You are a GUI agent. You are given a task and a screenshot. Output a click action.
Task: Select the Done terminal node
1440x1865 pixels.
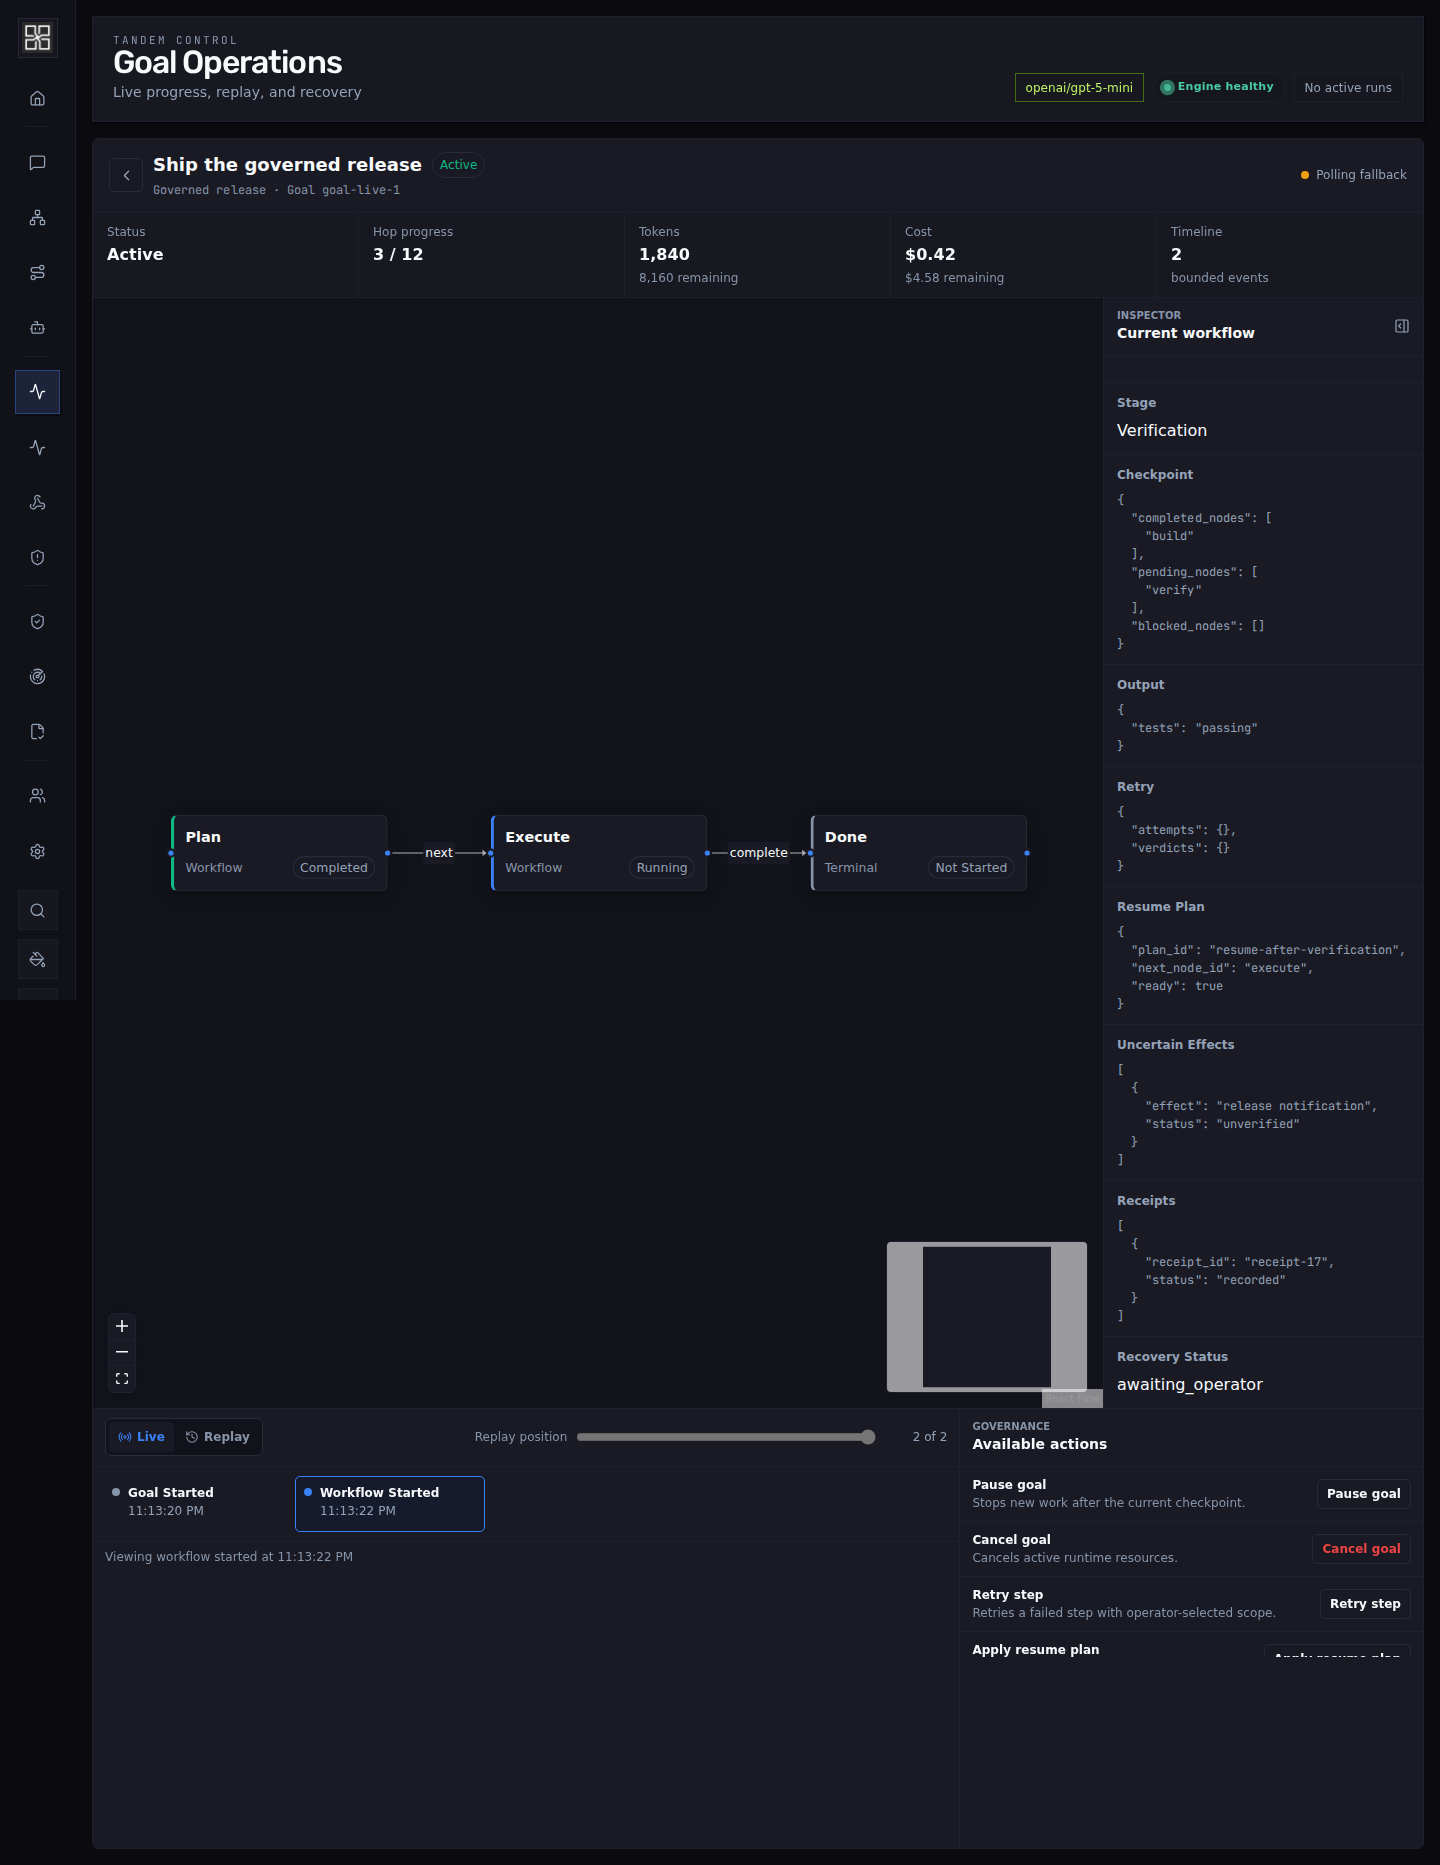(919, 853)
